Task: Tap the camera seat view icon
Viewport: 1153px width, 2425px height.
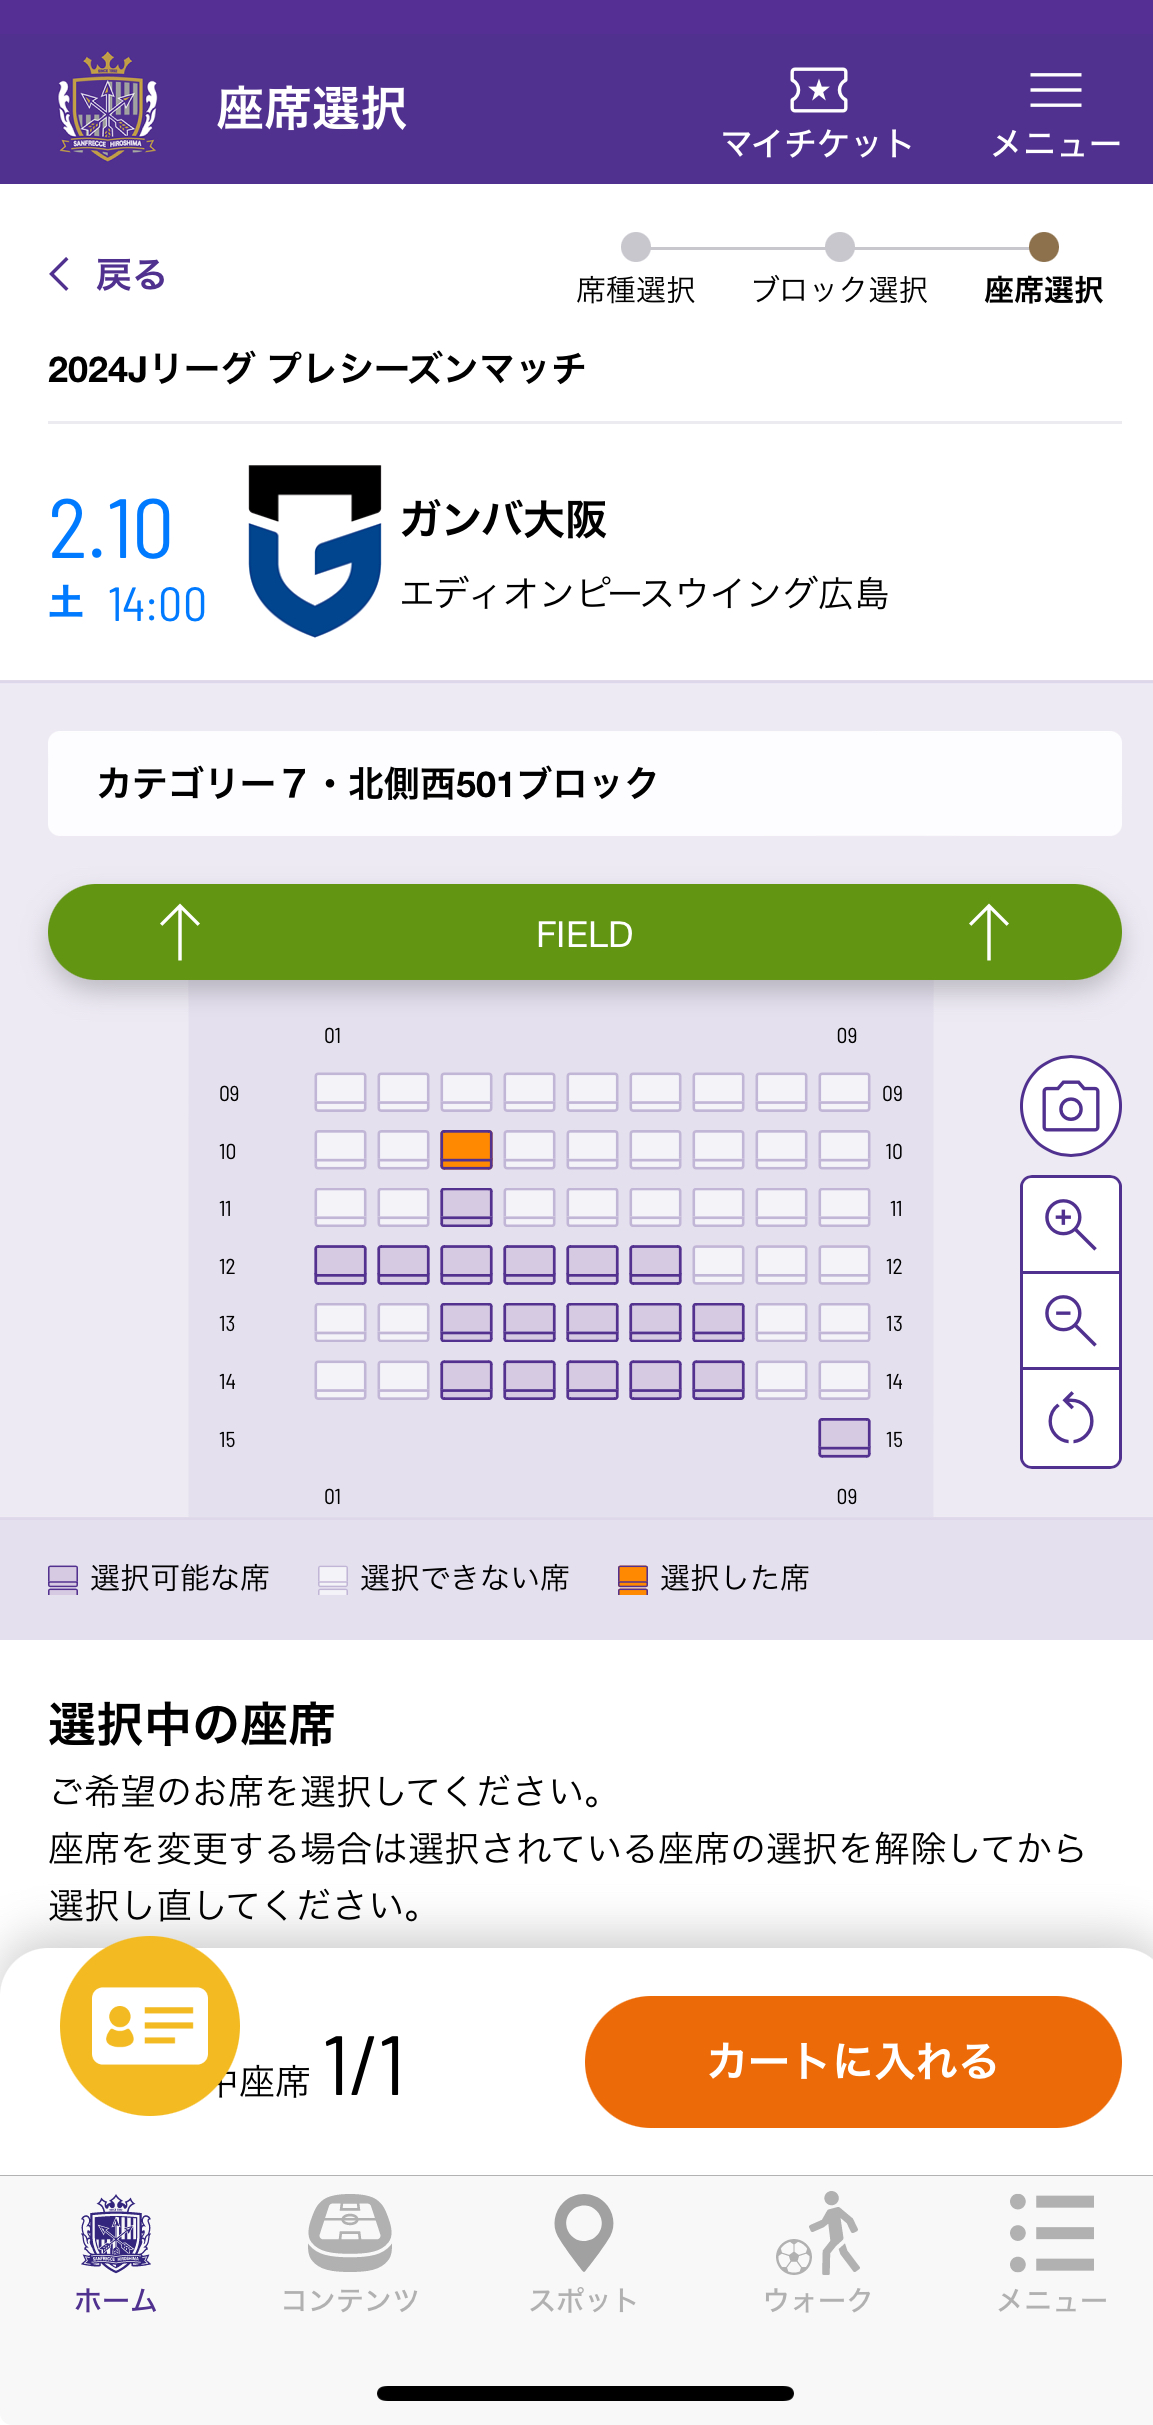Action: point(1070,1106)
